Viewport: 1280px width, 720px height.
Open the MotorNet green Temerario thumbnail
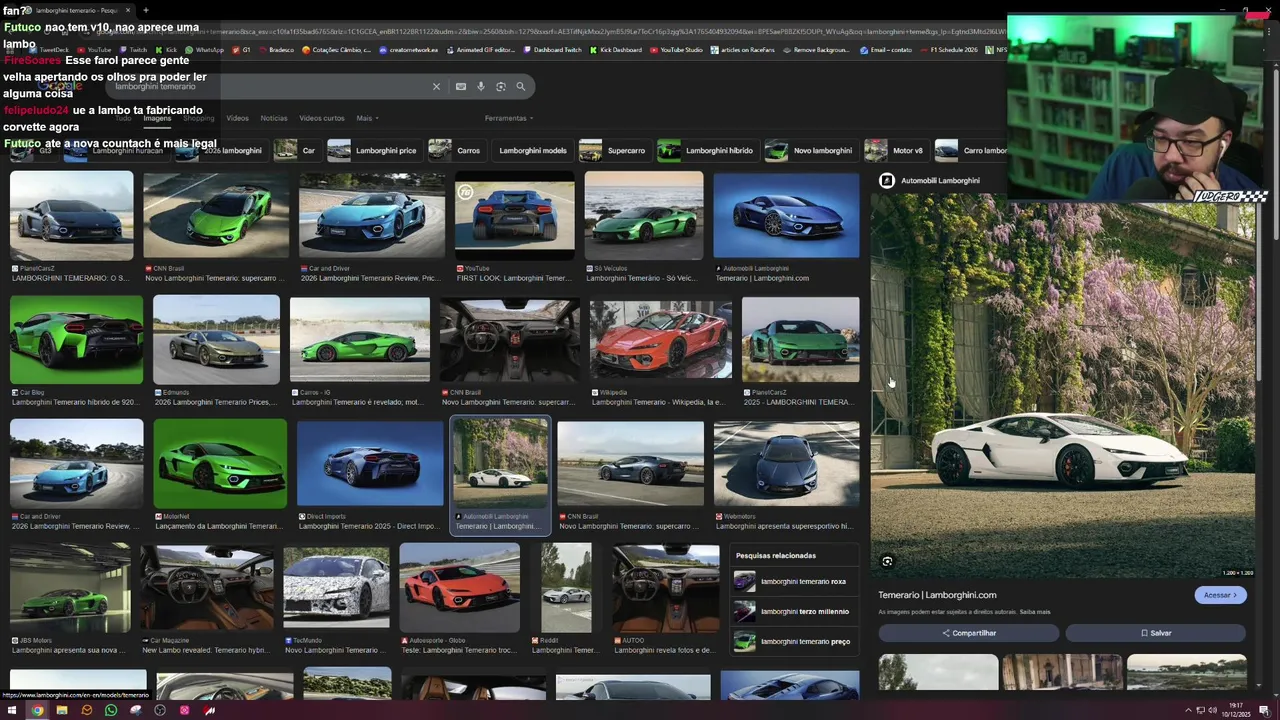pyautogui.click(x=220, y=464)
